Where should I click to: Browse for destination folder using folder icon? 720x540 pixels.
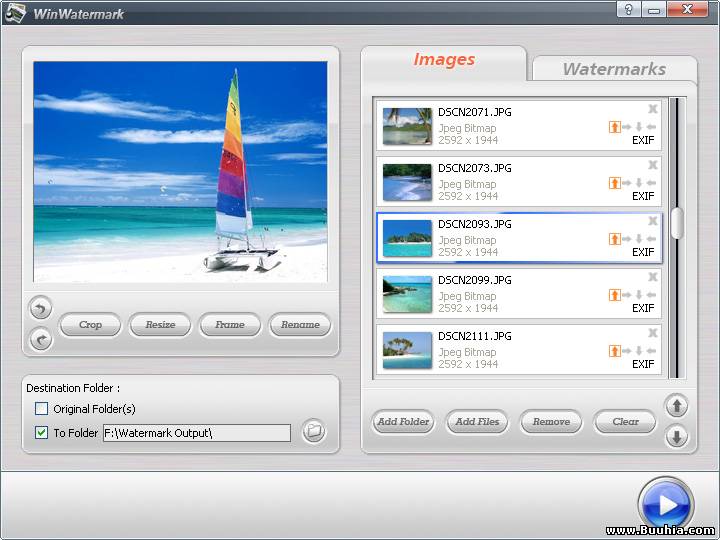(314, 431)
